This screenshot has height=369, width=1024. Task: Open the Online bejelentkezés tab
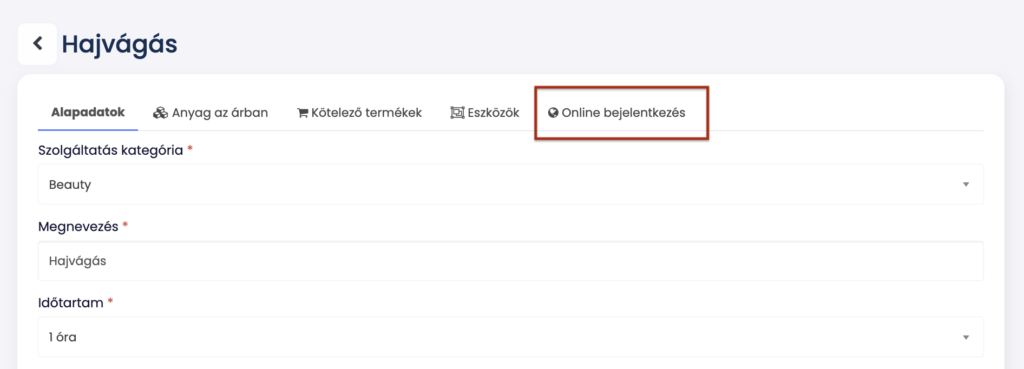pyautogui.click(x=616, y=112)
